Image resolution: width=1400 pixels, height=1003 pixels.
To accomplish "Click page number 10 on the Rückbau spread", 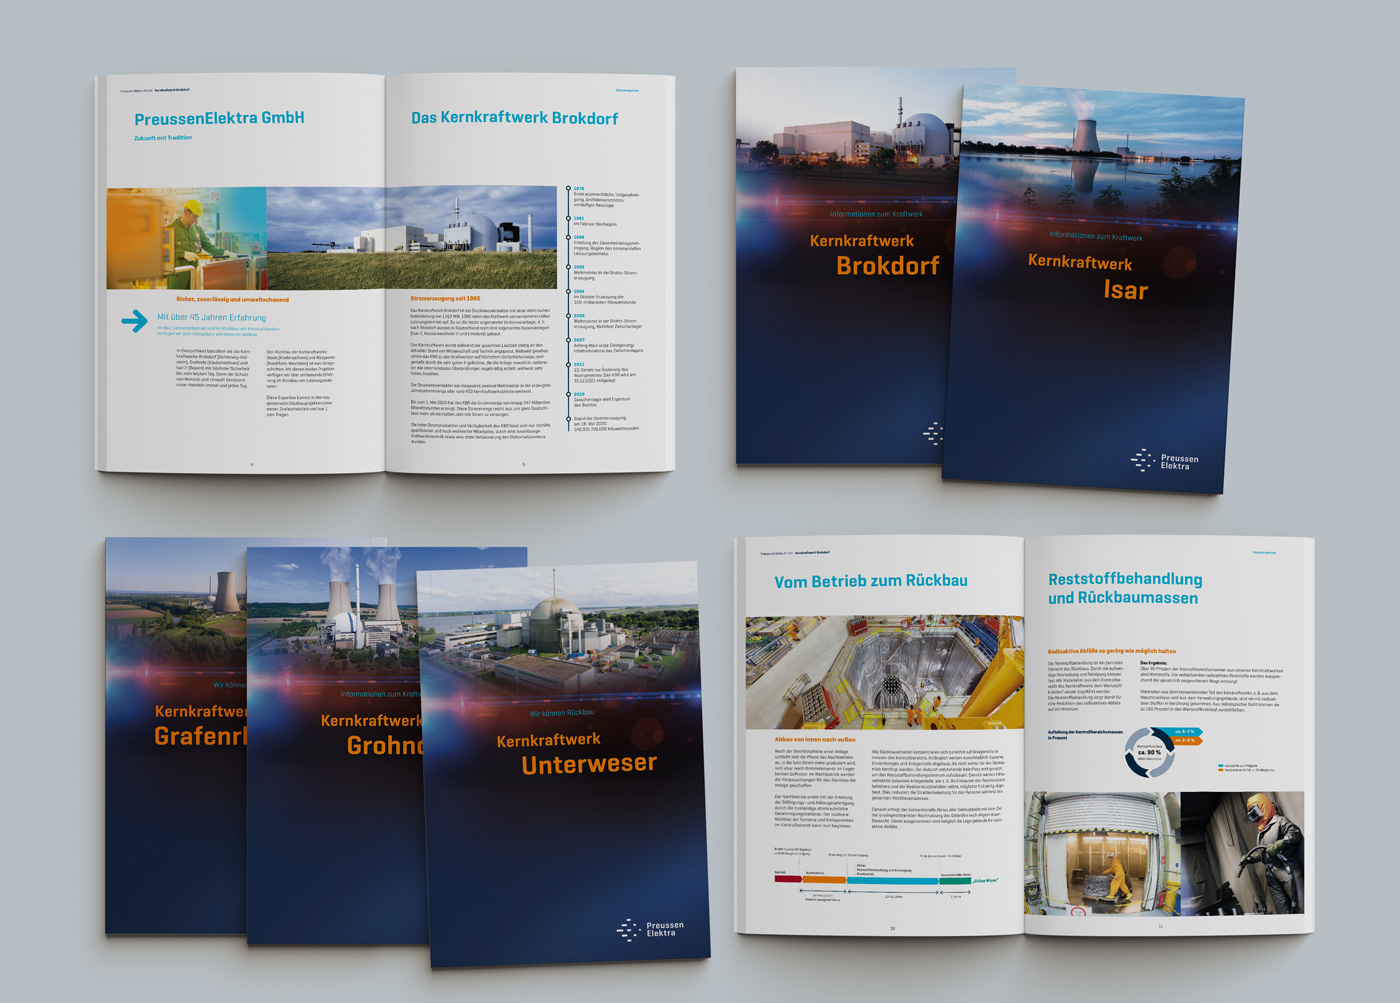I will click(x=893, y=928).
